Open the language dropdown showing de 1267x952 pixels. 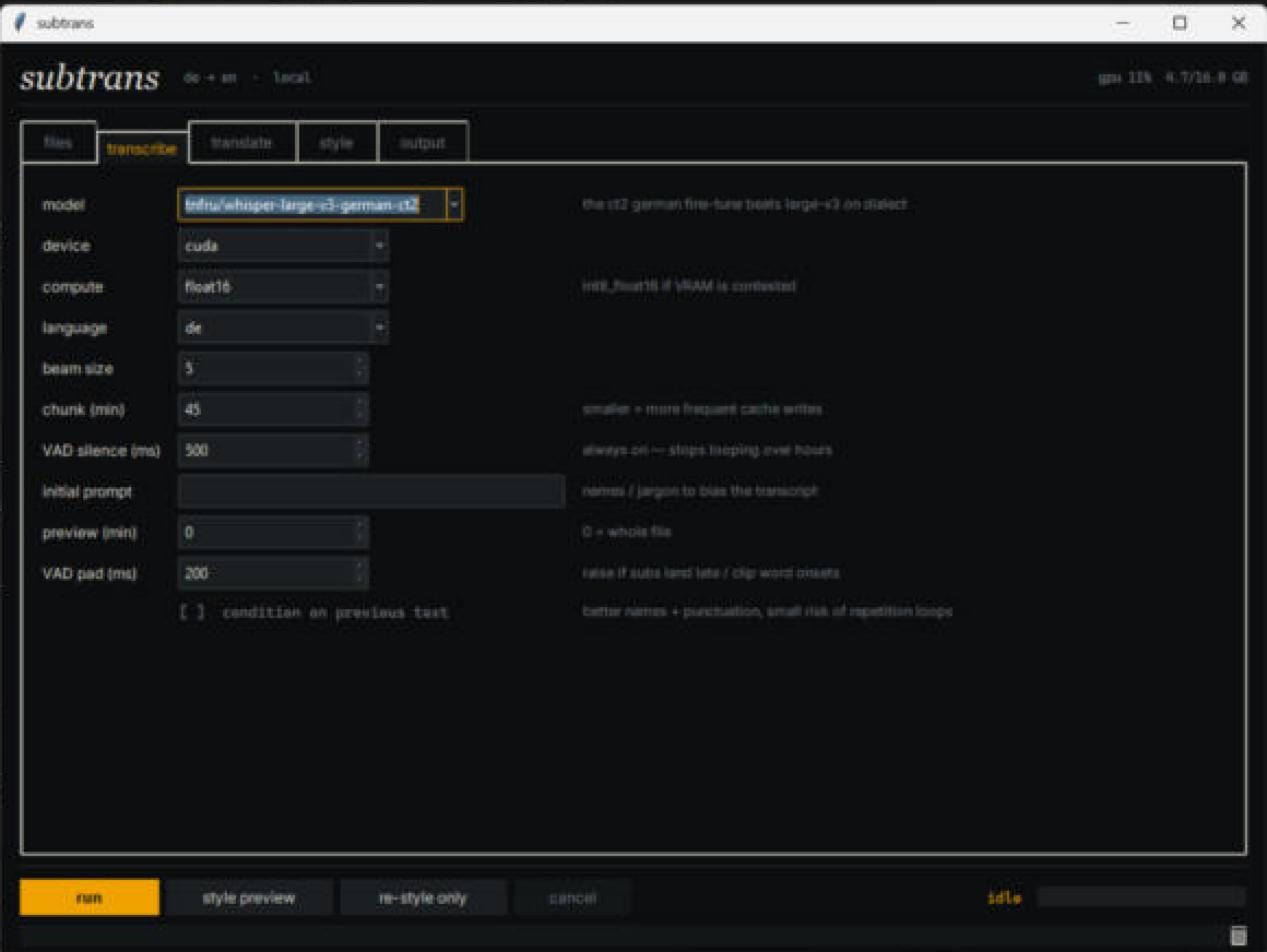coord(283,327)
